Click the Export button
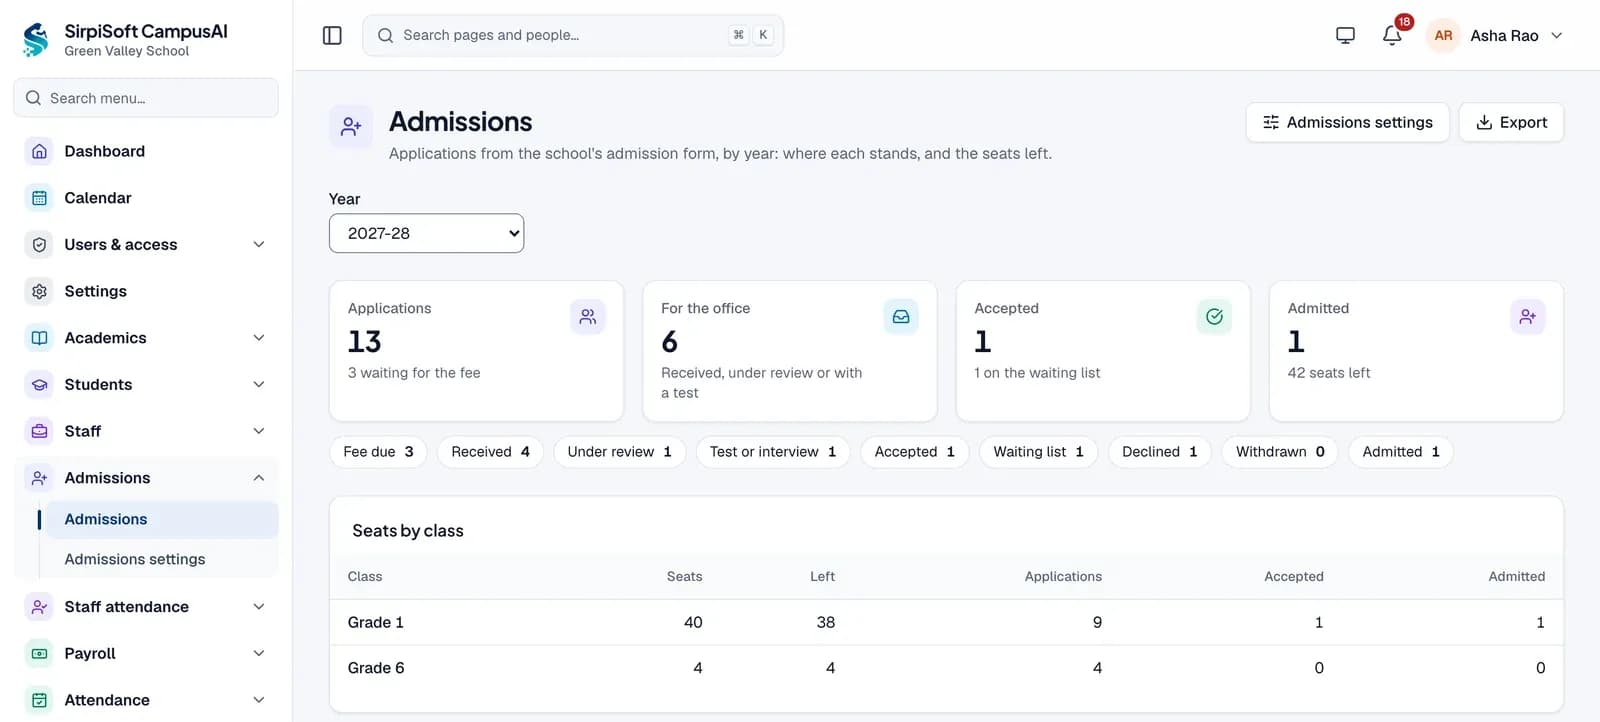1600x722 pixels. 1511,122
